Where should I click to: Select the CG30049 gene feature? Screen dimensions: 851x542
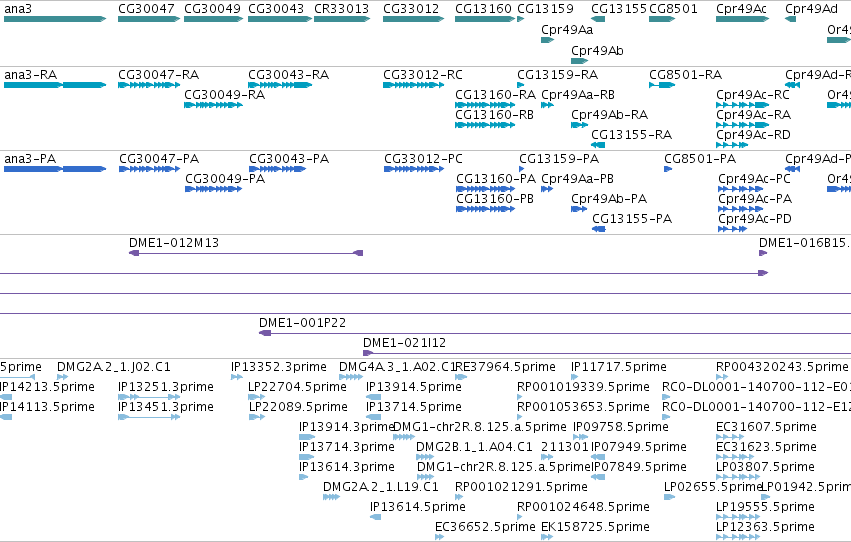213,19
